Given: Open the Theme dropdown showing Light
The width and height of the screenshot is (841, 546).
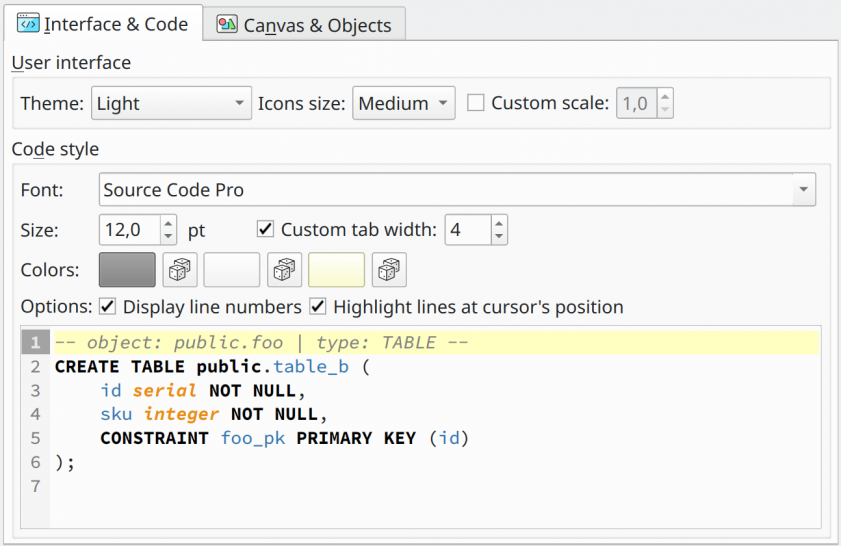Looking at the screenshot, I should tap(171, 103).
